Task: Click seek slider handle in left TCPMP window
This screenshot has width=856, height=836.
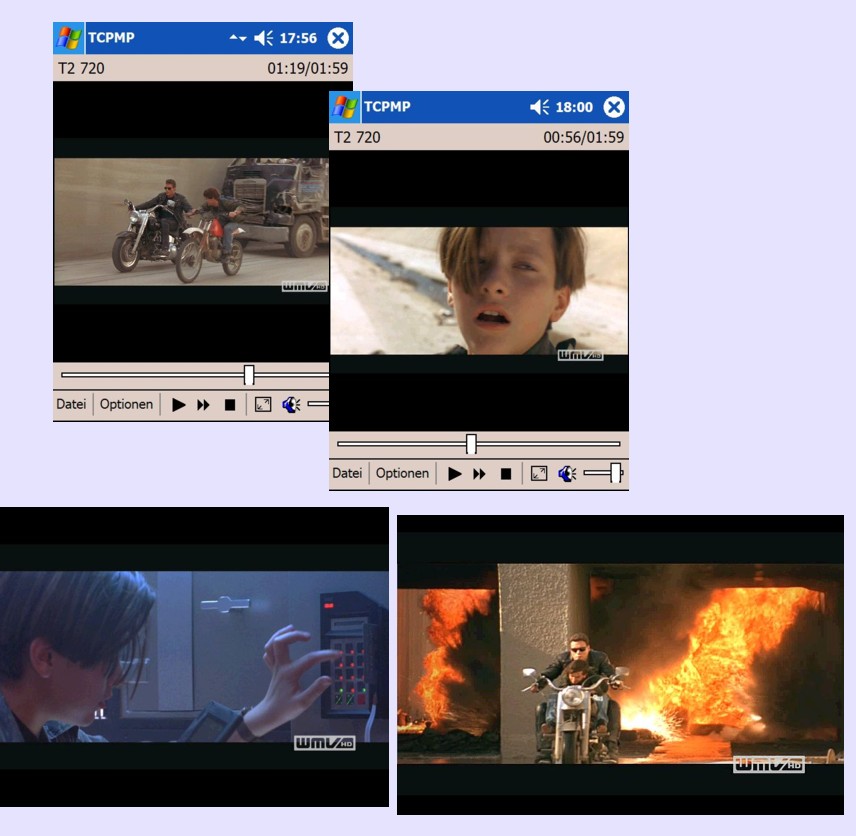Action: click(x=249, y=375)
